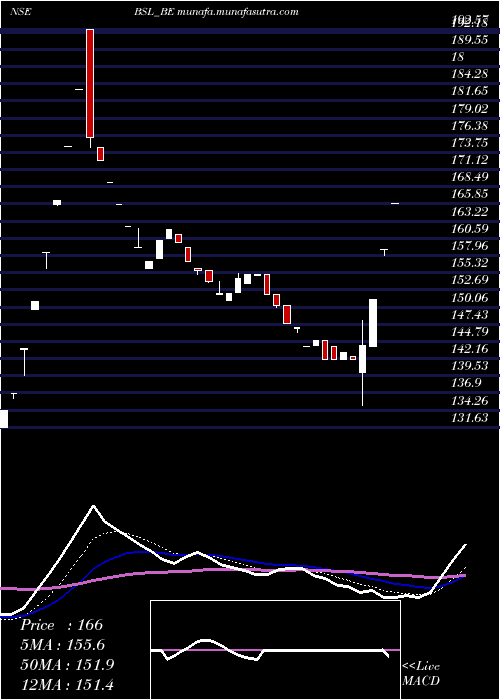The width and height of the screenshot is (500, 700).
Task: Click the 131.63 price axis label
Action: [469, 417]
